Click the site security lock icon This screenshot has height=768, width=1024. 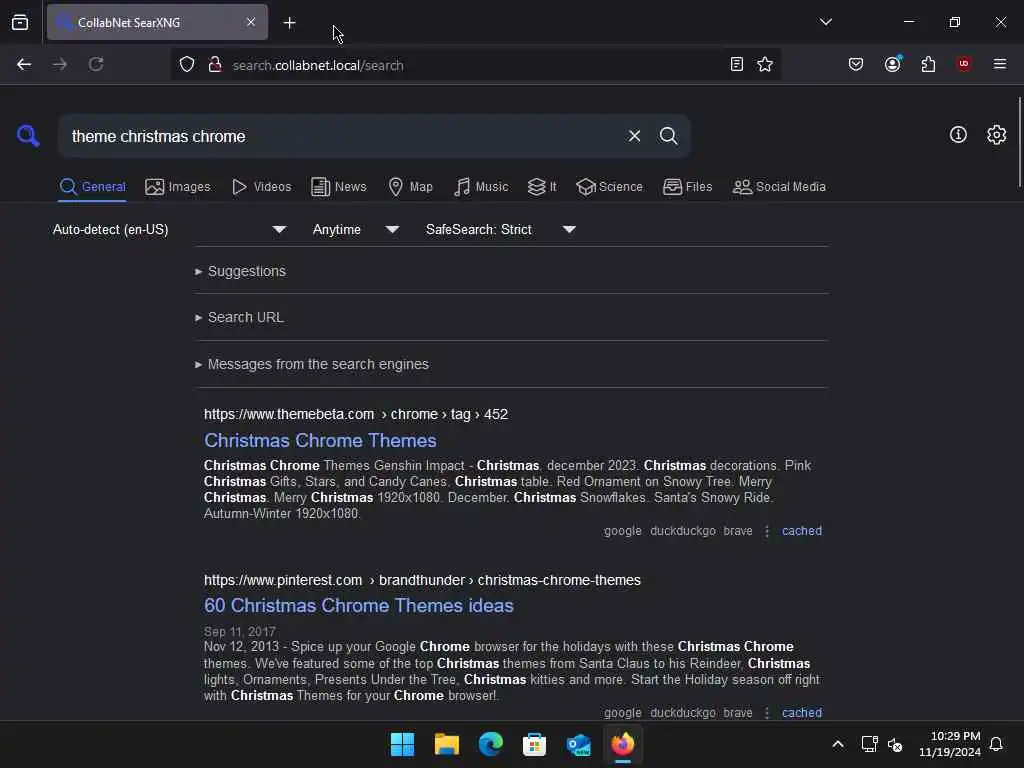215,64
